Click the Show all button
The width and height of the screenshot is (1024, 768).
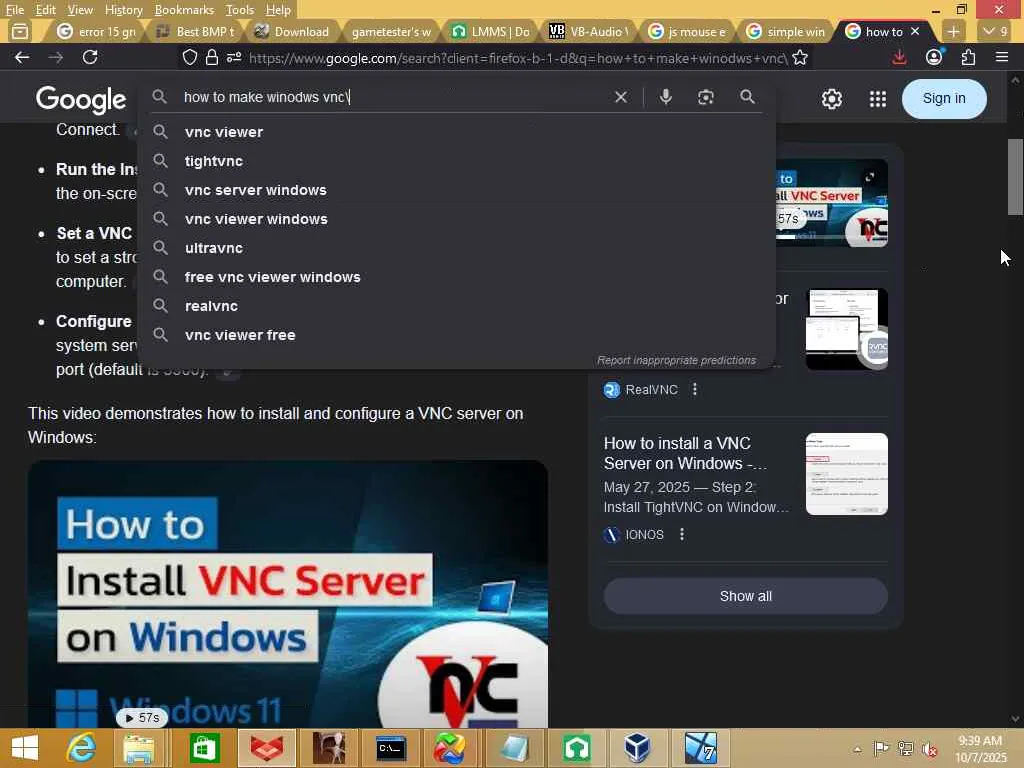[745, 596]
